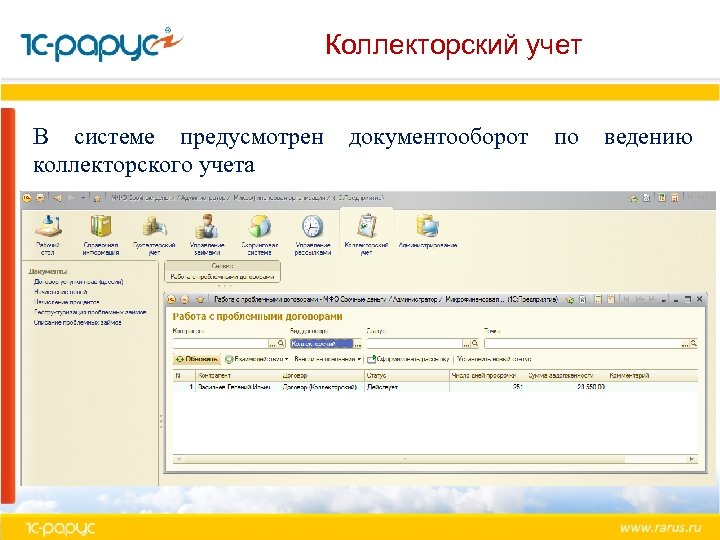The height and width of the screenshot is (540, 720).
Task: Click into the Контрагент filter field
Action: [x=221, y=343]
